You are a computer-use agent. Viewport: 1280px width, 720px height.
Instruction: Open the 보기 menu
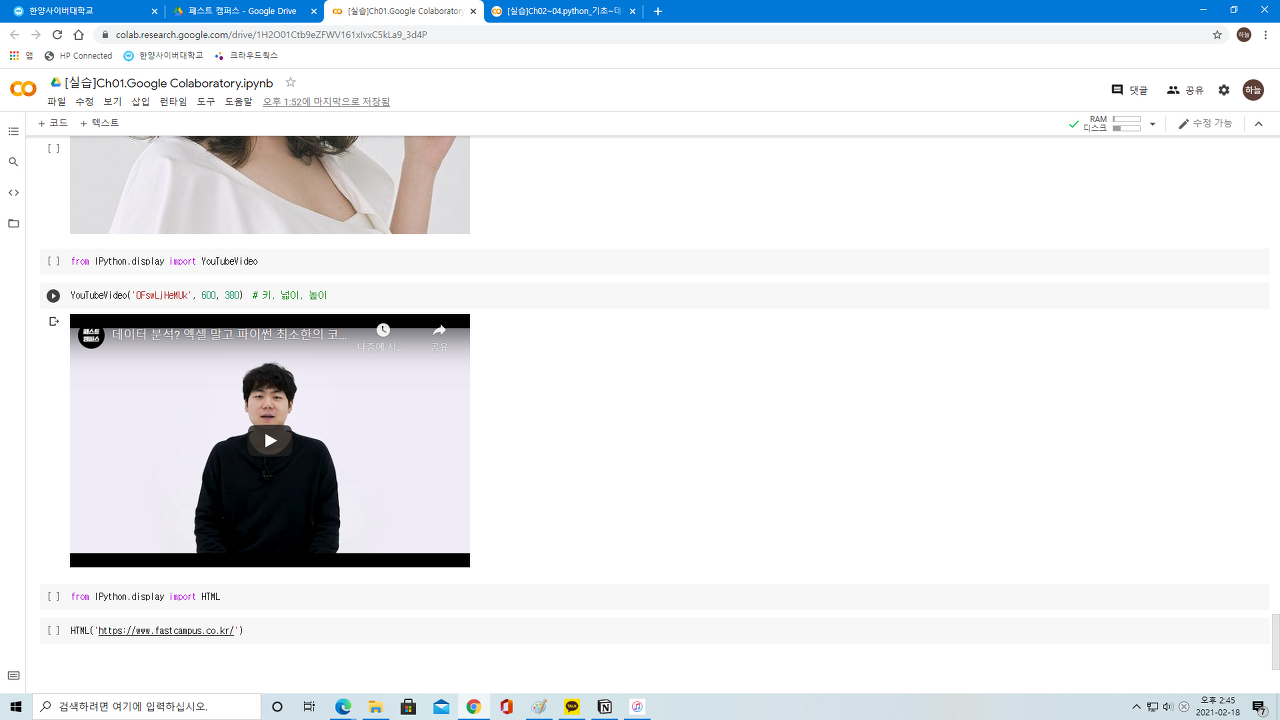click(x=112, y=102)
